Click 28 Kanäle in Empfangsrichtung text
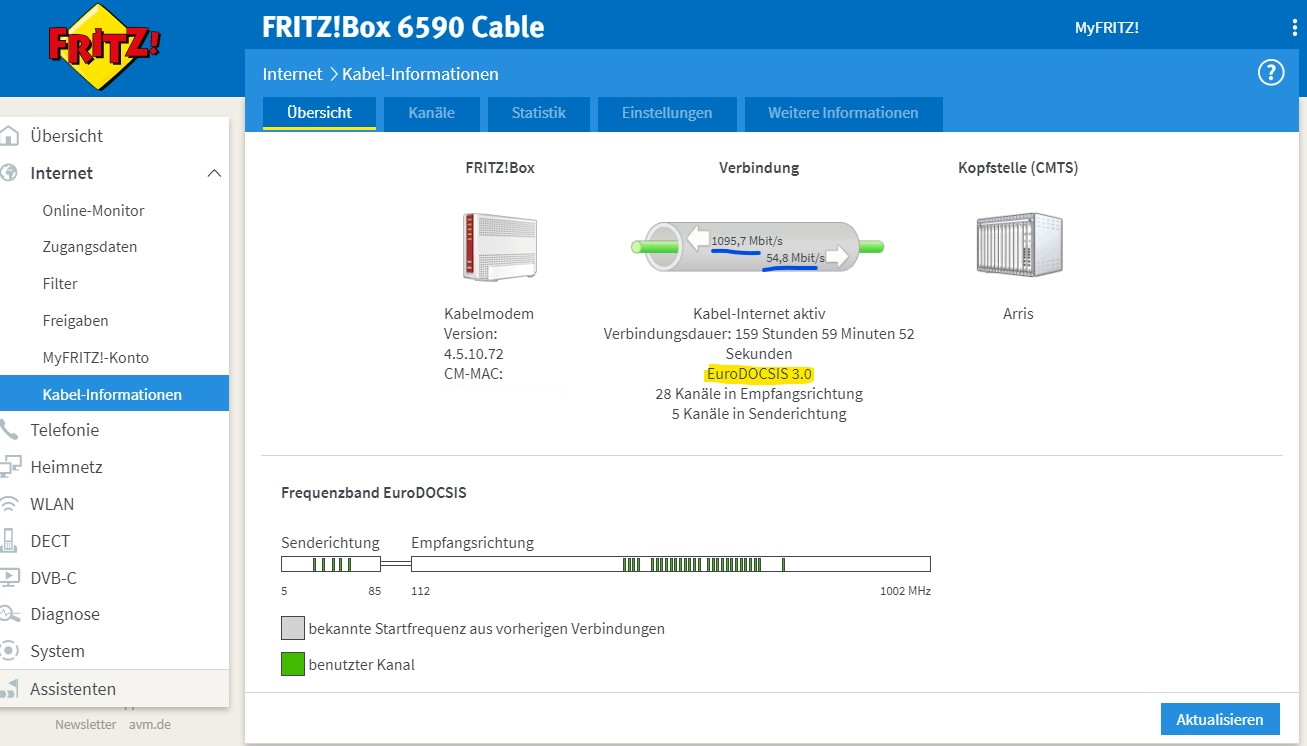Screen dimensions: 1307x746 click(x=759, y=394)
